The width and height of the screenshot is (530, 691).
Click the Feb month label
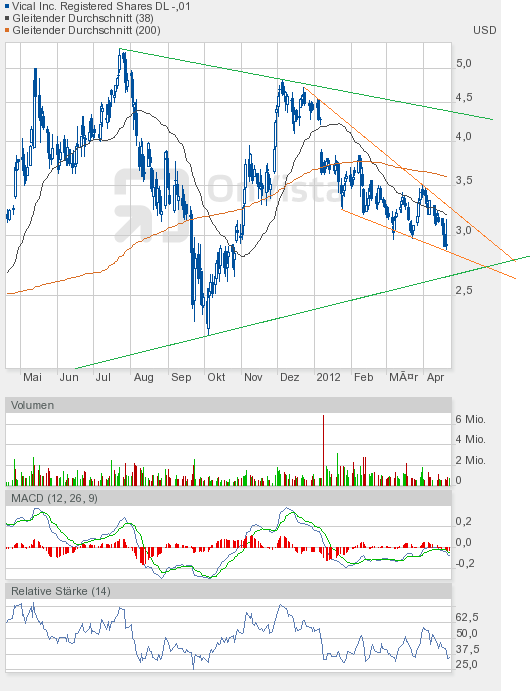click(x=363, y=377)
